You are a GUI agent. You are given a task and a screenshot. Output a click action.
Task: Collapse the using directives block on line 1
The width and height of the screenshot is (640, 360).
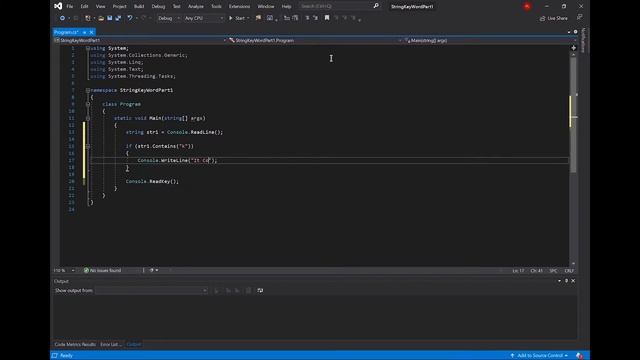pos(87,48)
